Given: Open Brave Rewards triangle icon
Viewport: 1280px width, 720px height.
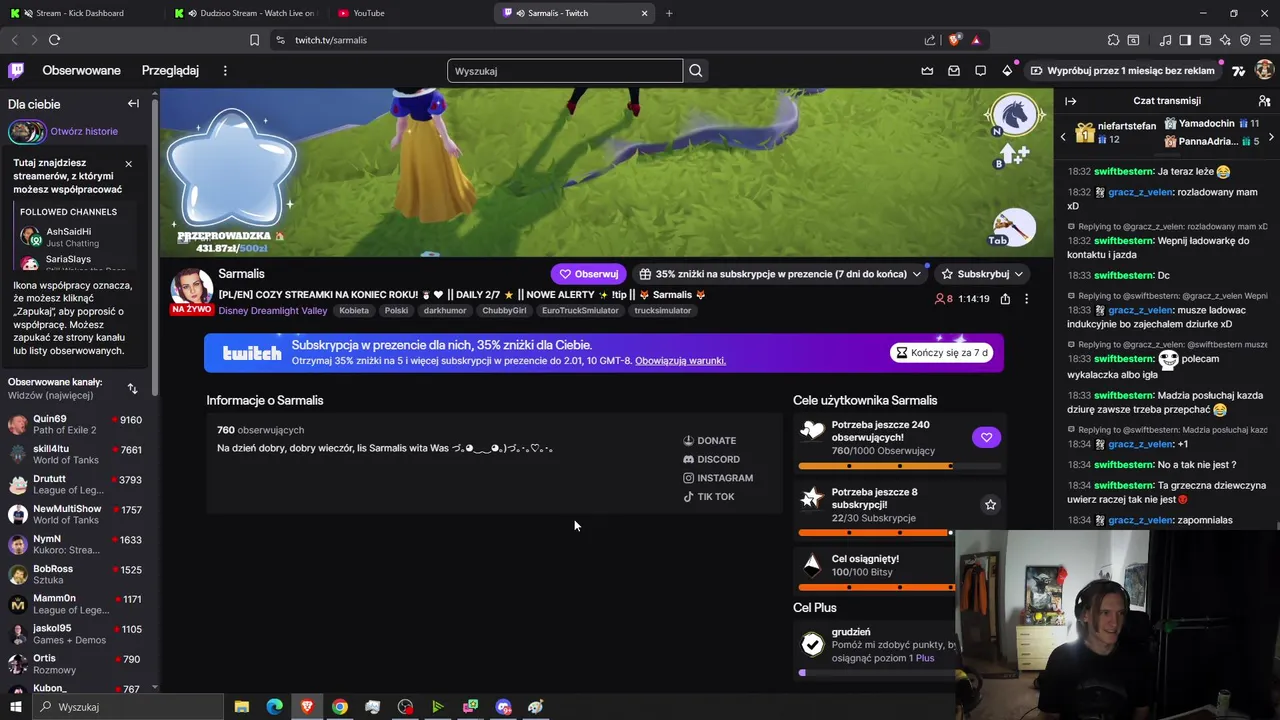Looking at the screenshot, I should click(976, 40).
